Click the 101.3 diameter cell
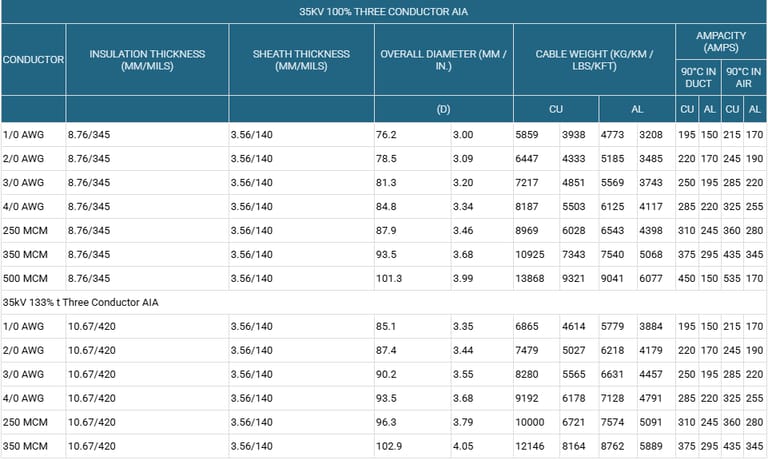The width and height of the screenshot is (768, 460). [390, 278]
